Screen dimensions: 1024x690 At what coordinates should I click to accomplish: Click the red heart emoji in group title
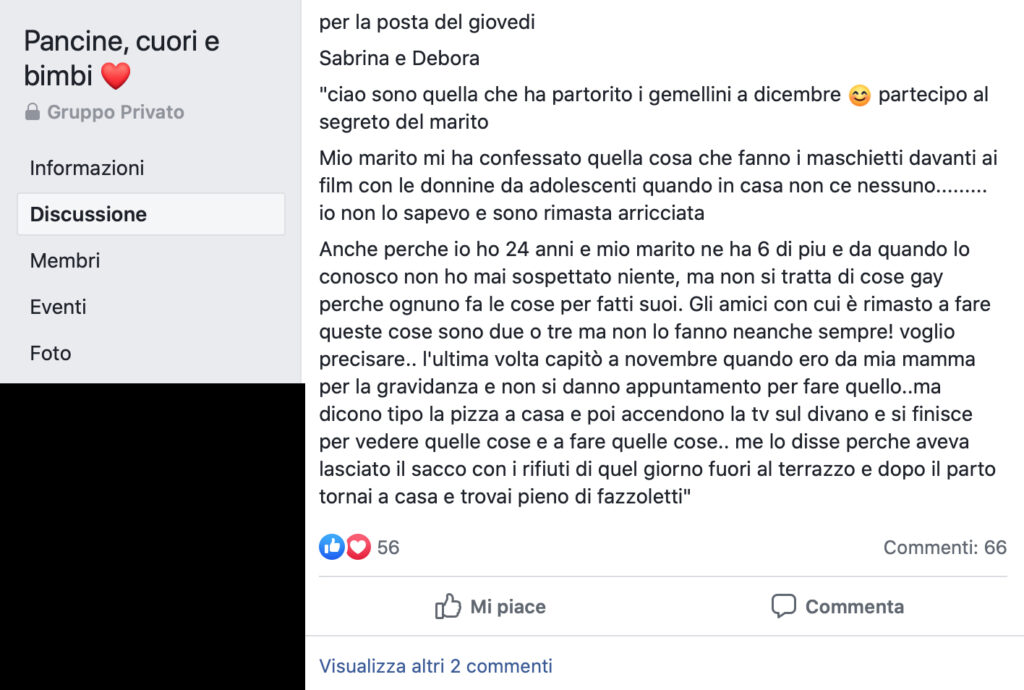tap(116, 76)
